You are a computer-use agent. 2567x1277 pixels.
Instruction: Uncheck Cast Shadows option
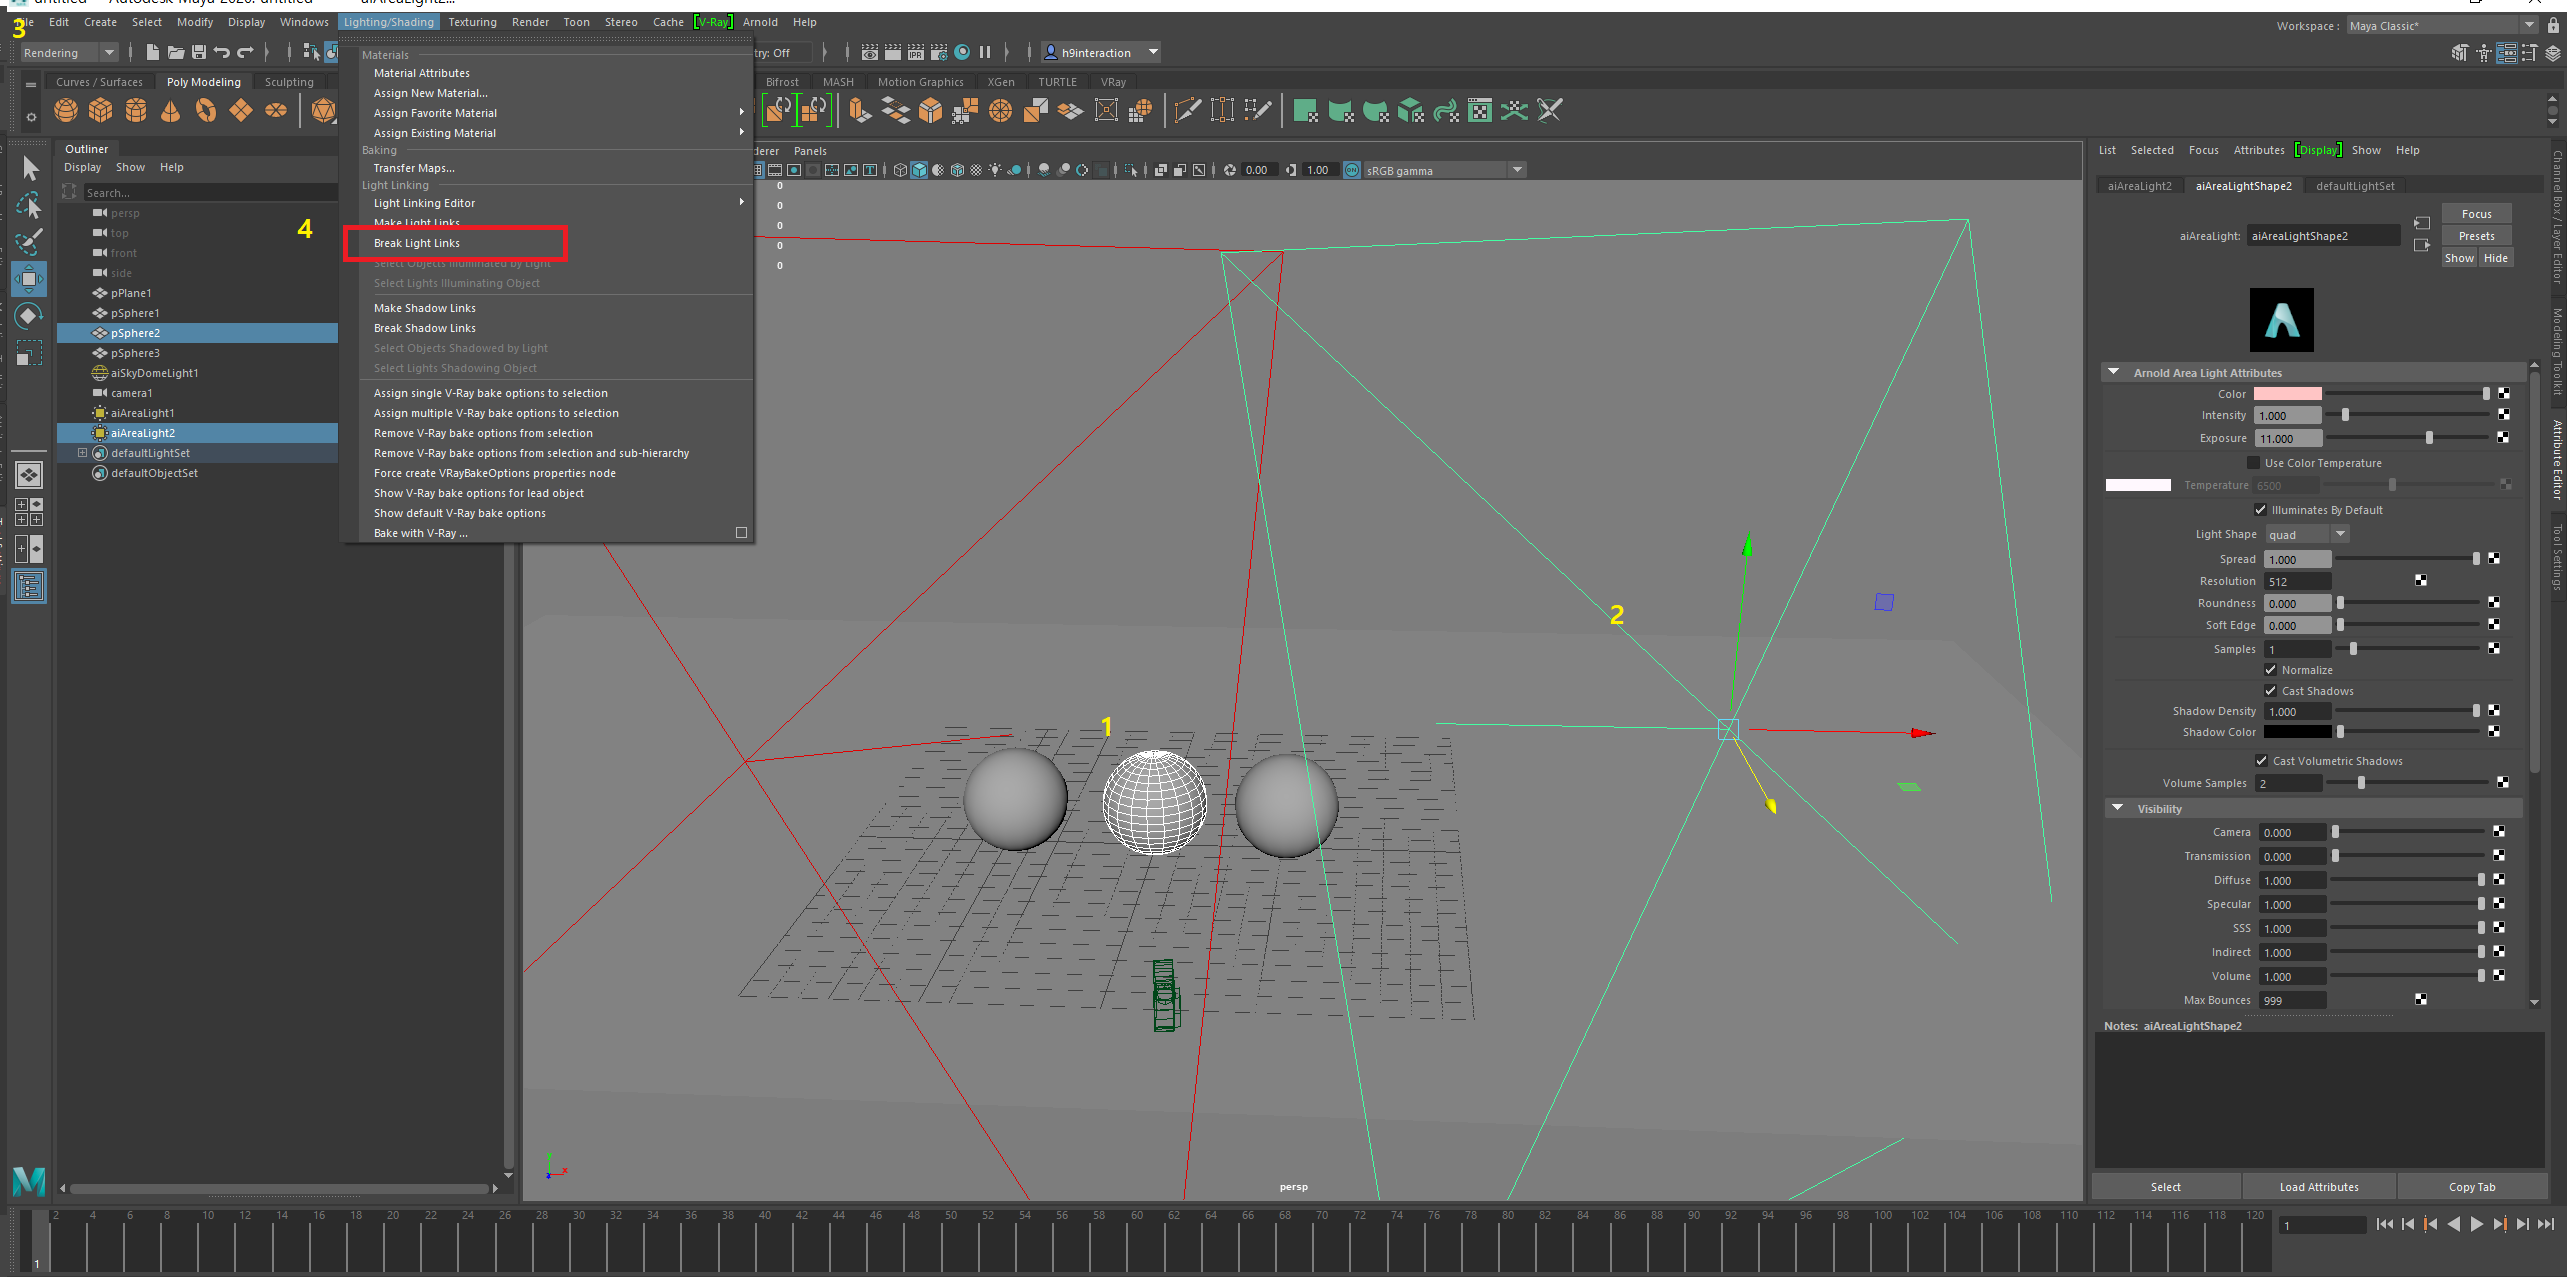coord(2271,691)
